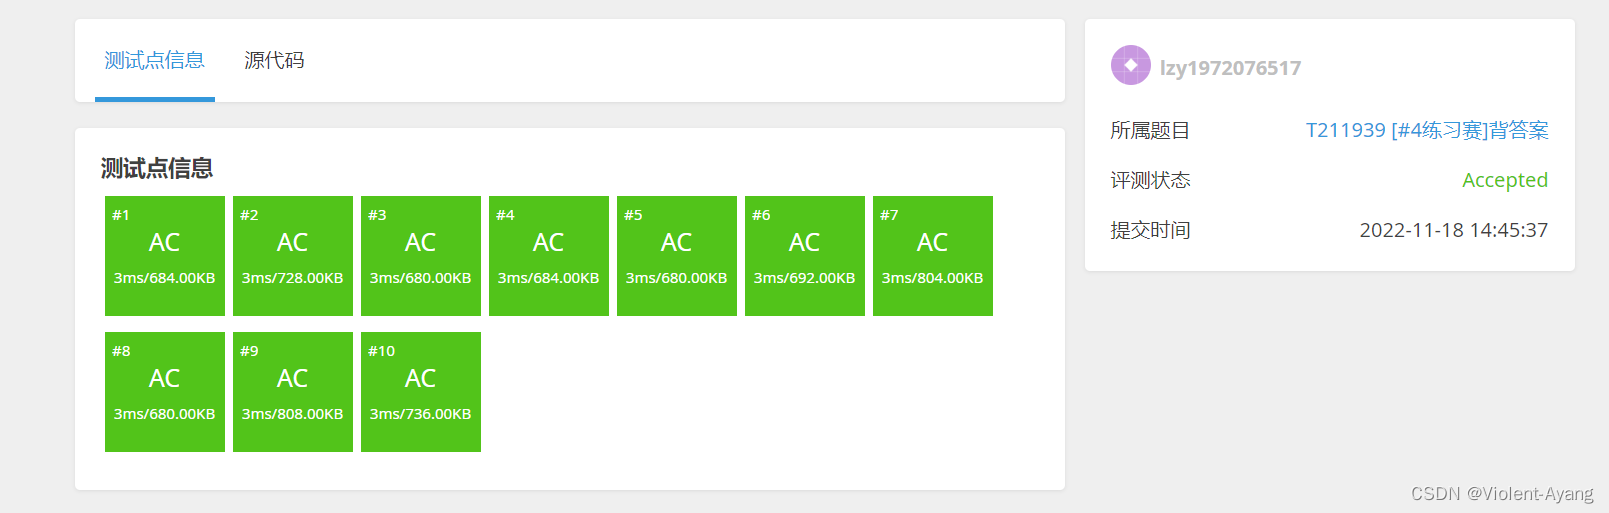Screen dimensions: 1609x513
Task: Switch to the 源代码 tab
Action: [274, 61]
